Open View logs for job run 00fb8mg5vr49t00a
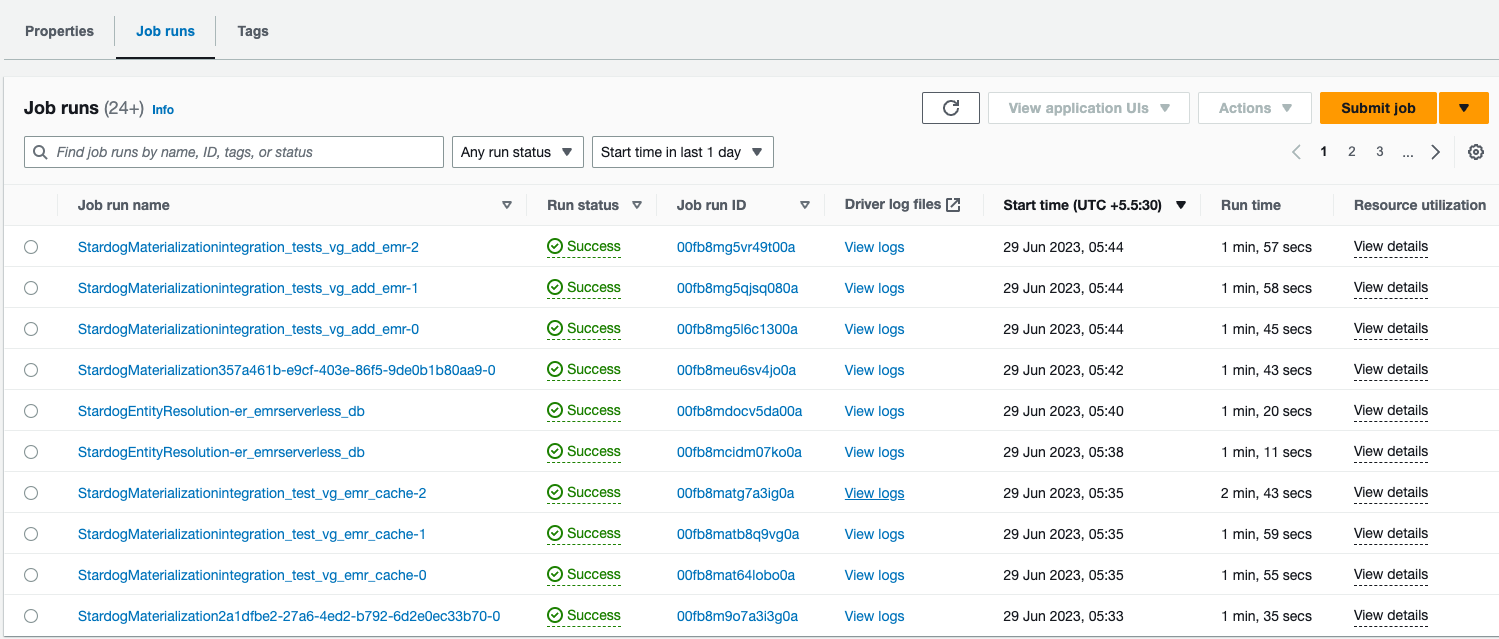 point(873,246)
